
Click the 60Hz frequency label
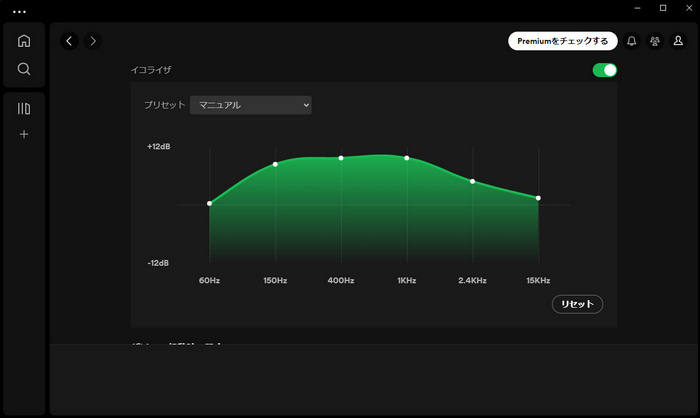click(209, 280)
